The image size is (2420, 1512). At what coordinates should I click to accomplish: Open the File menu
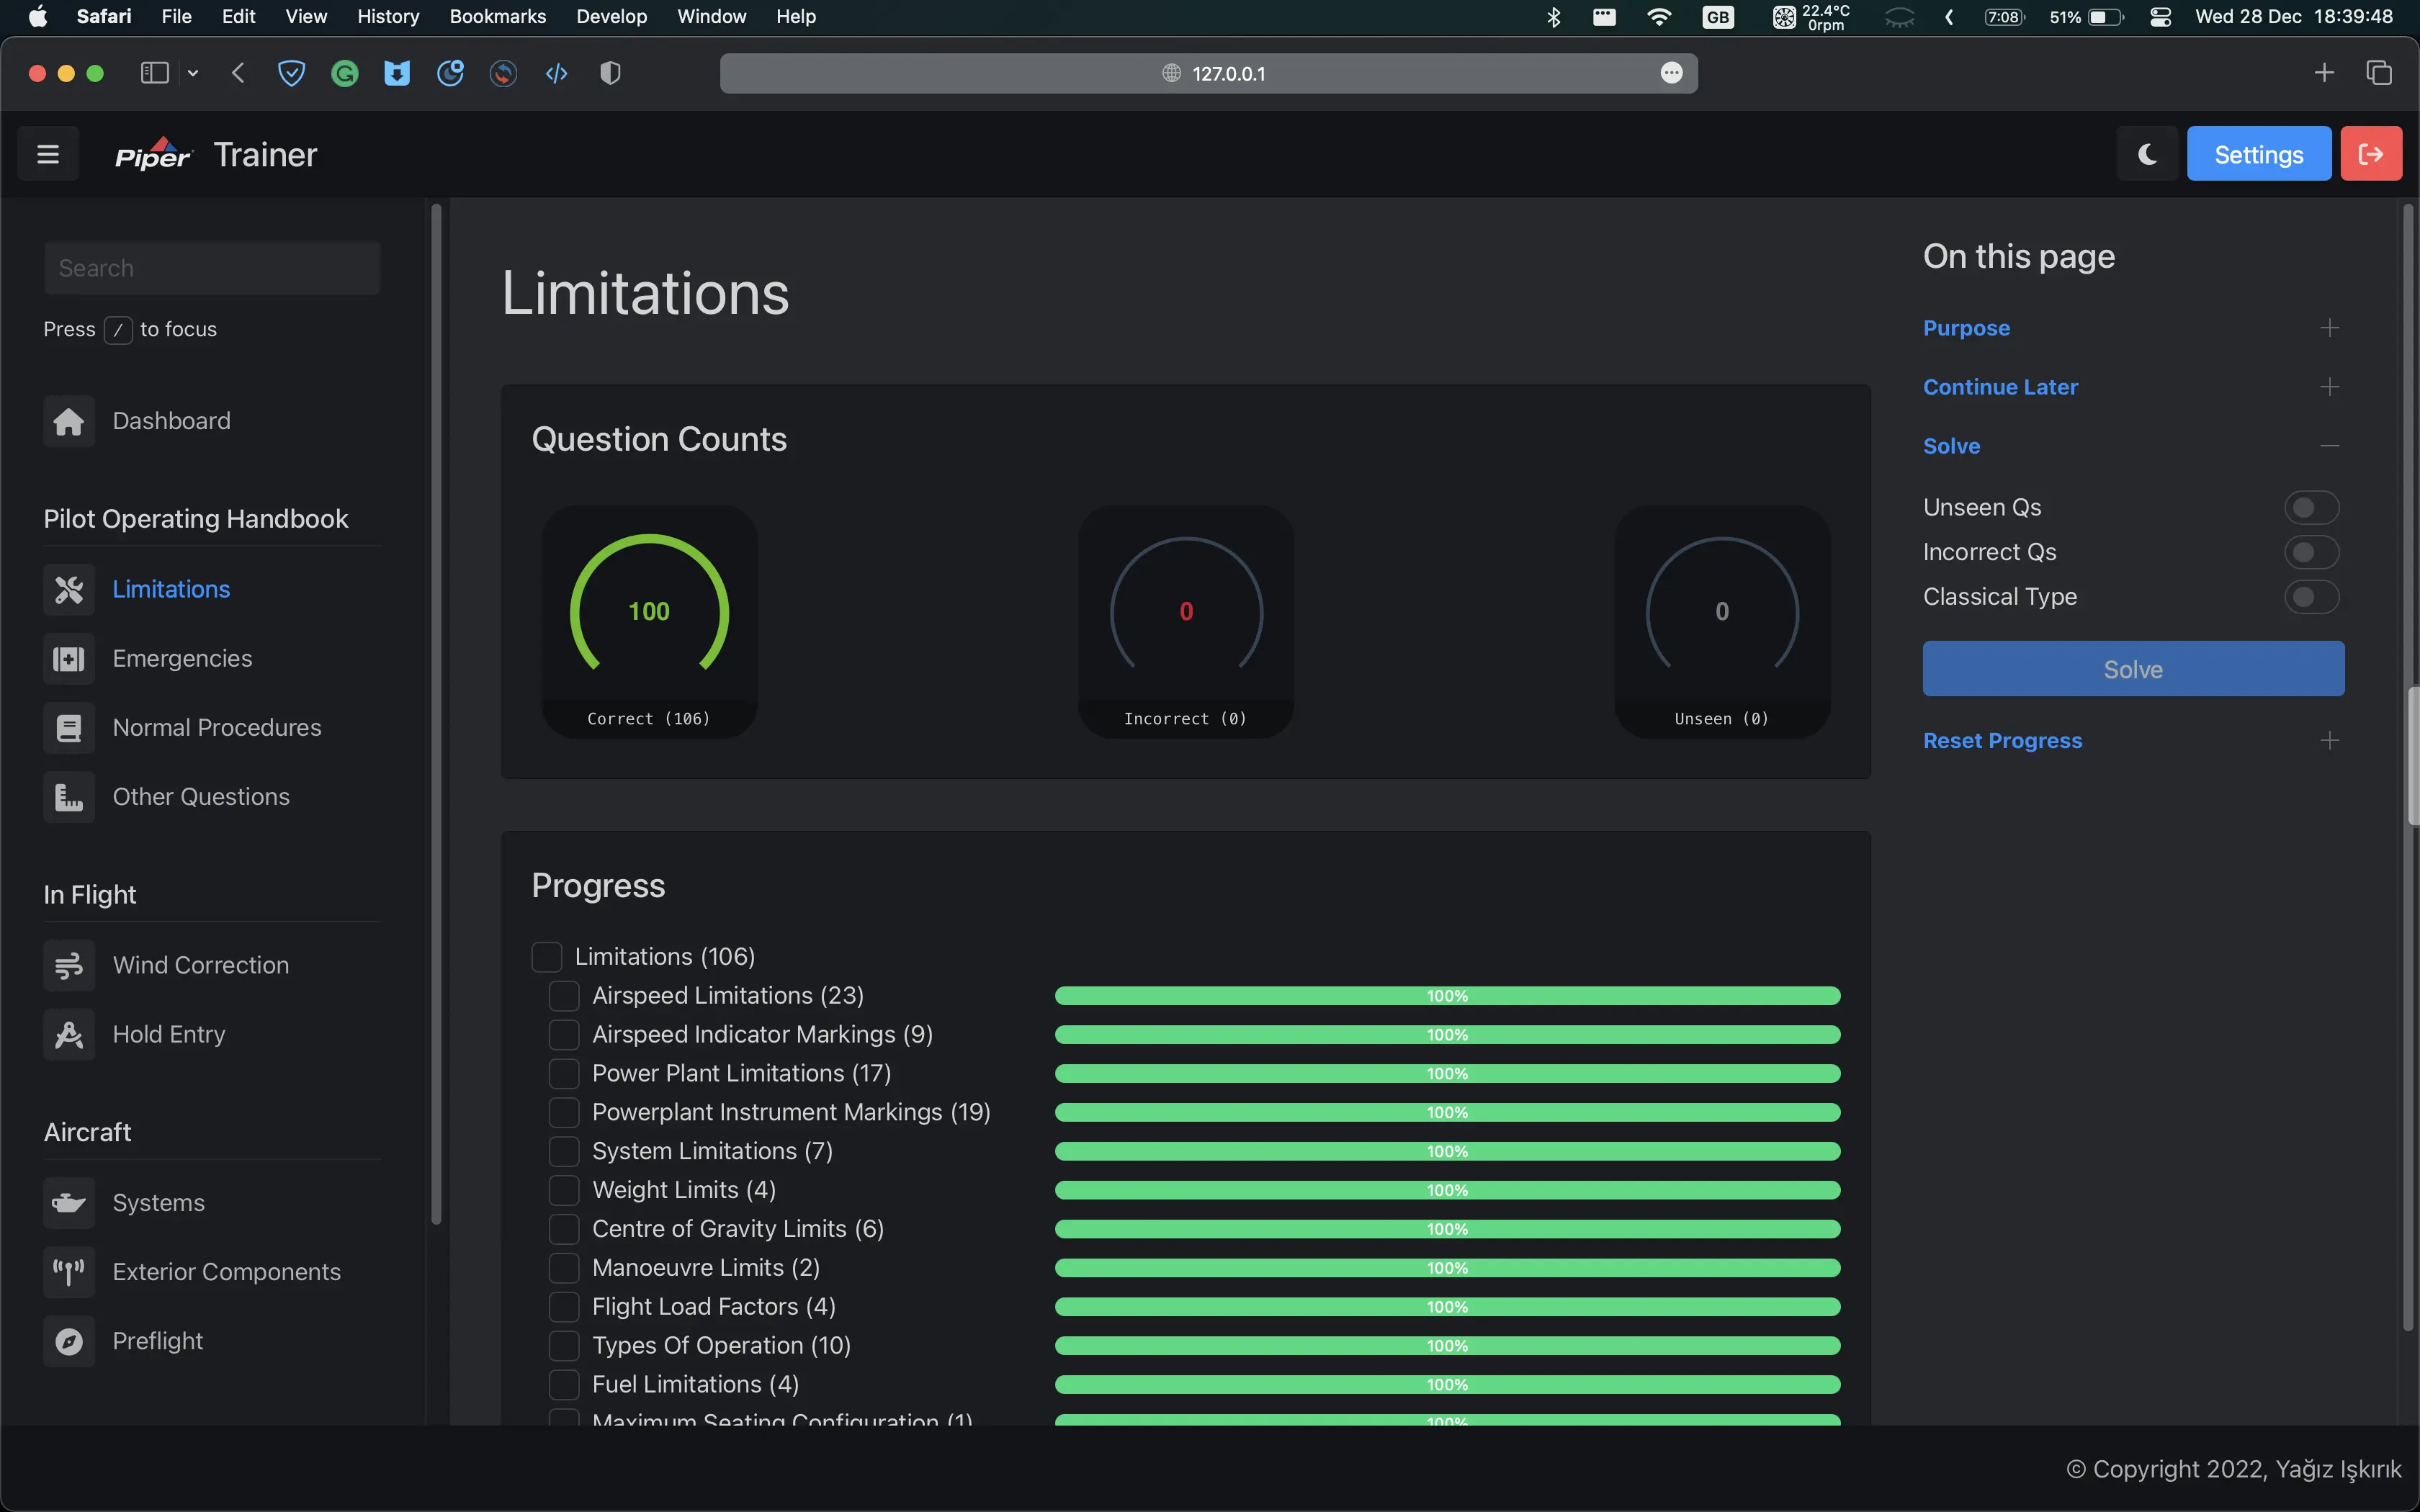tap(176, 17)
